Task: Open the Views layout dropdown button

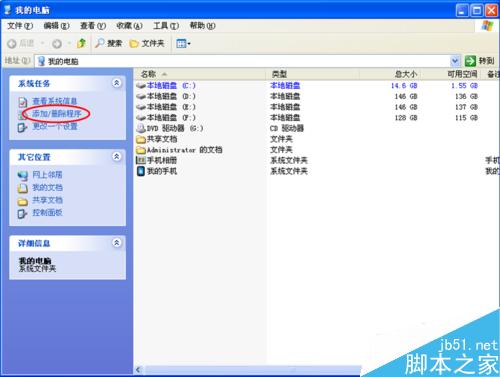Action: [183, 43]
